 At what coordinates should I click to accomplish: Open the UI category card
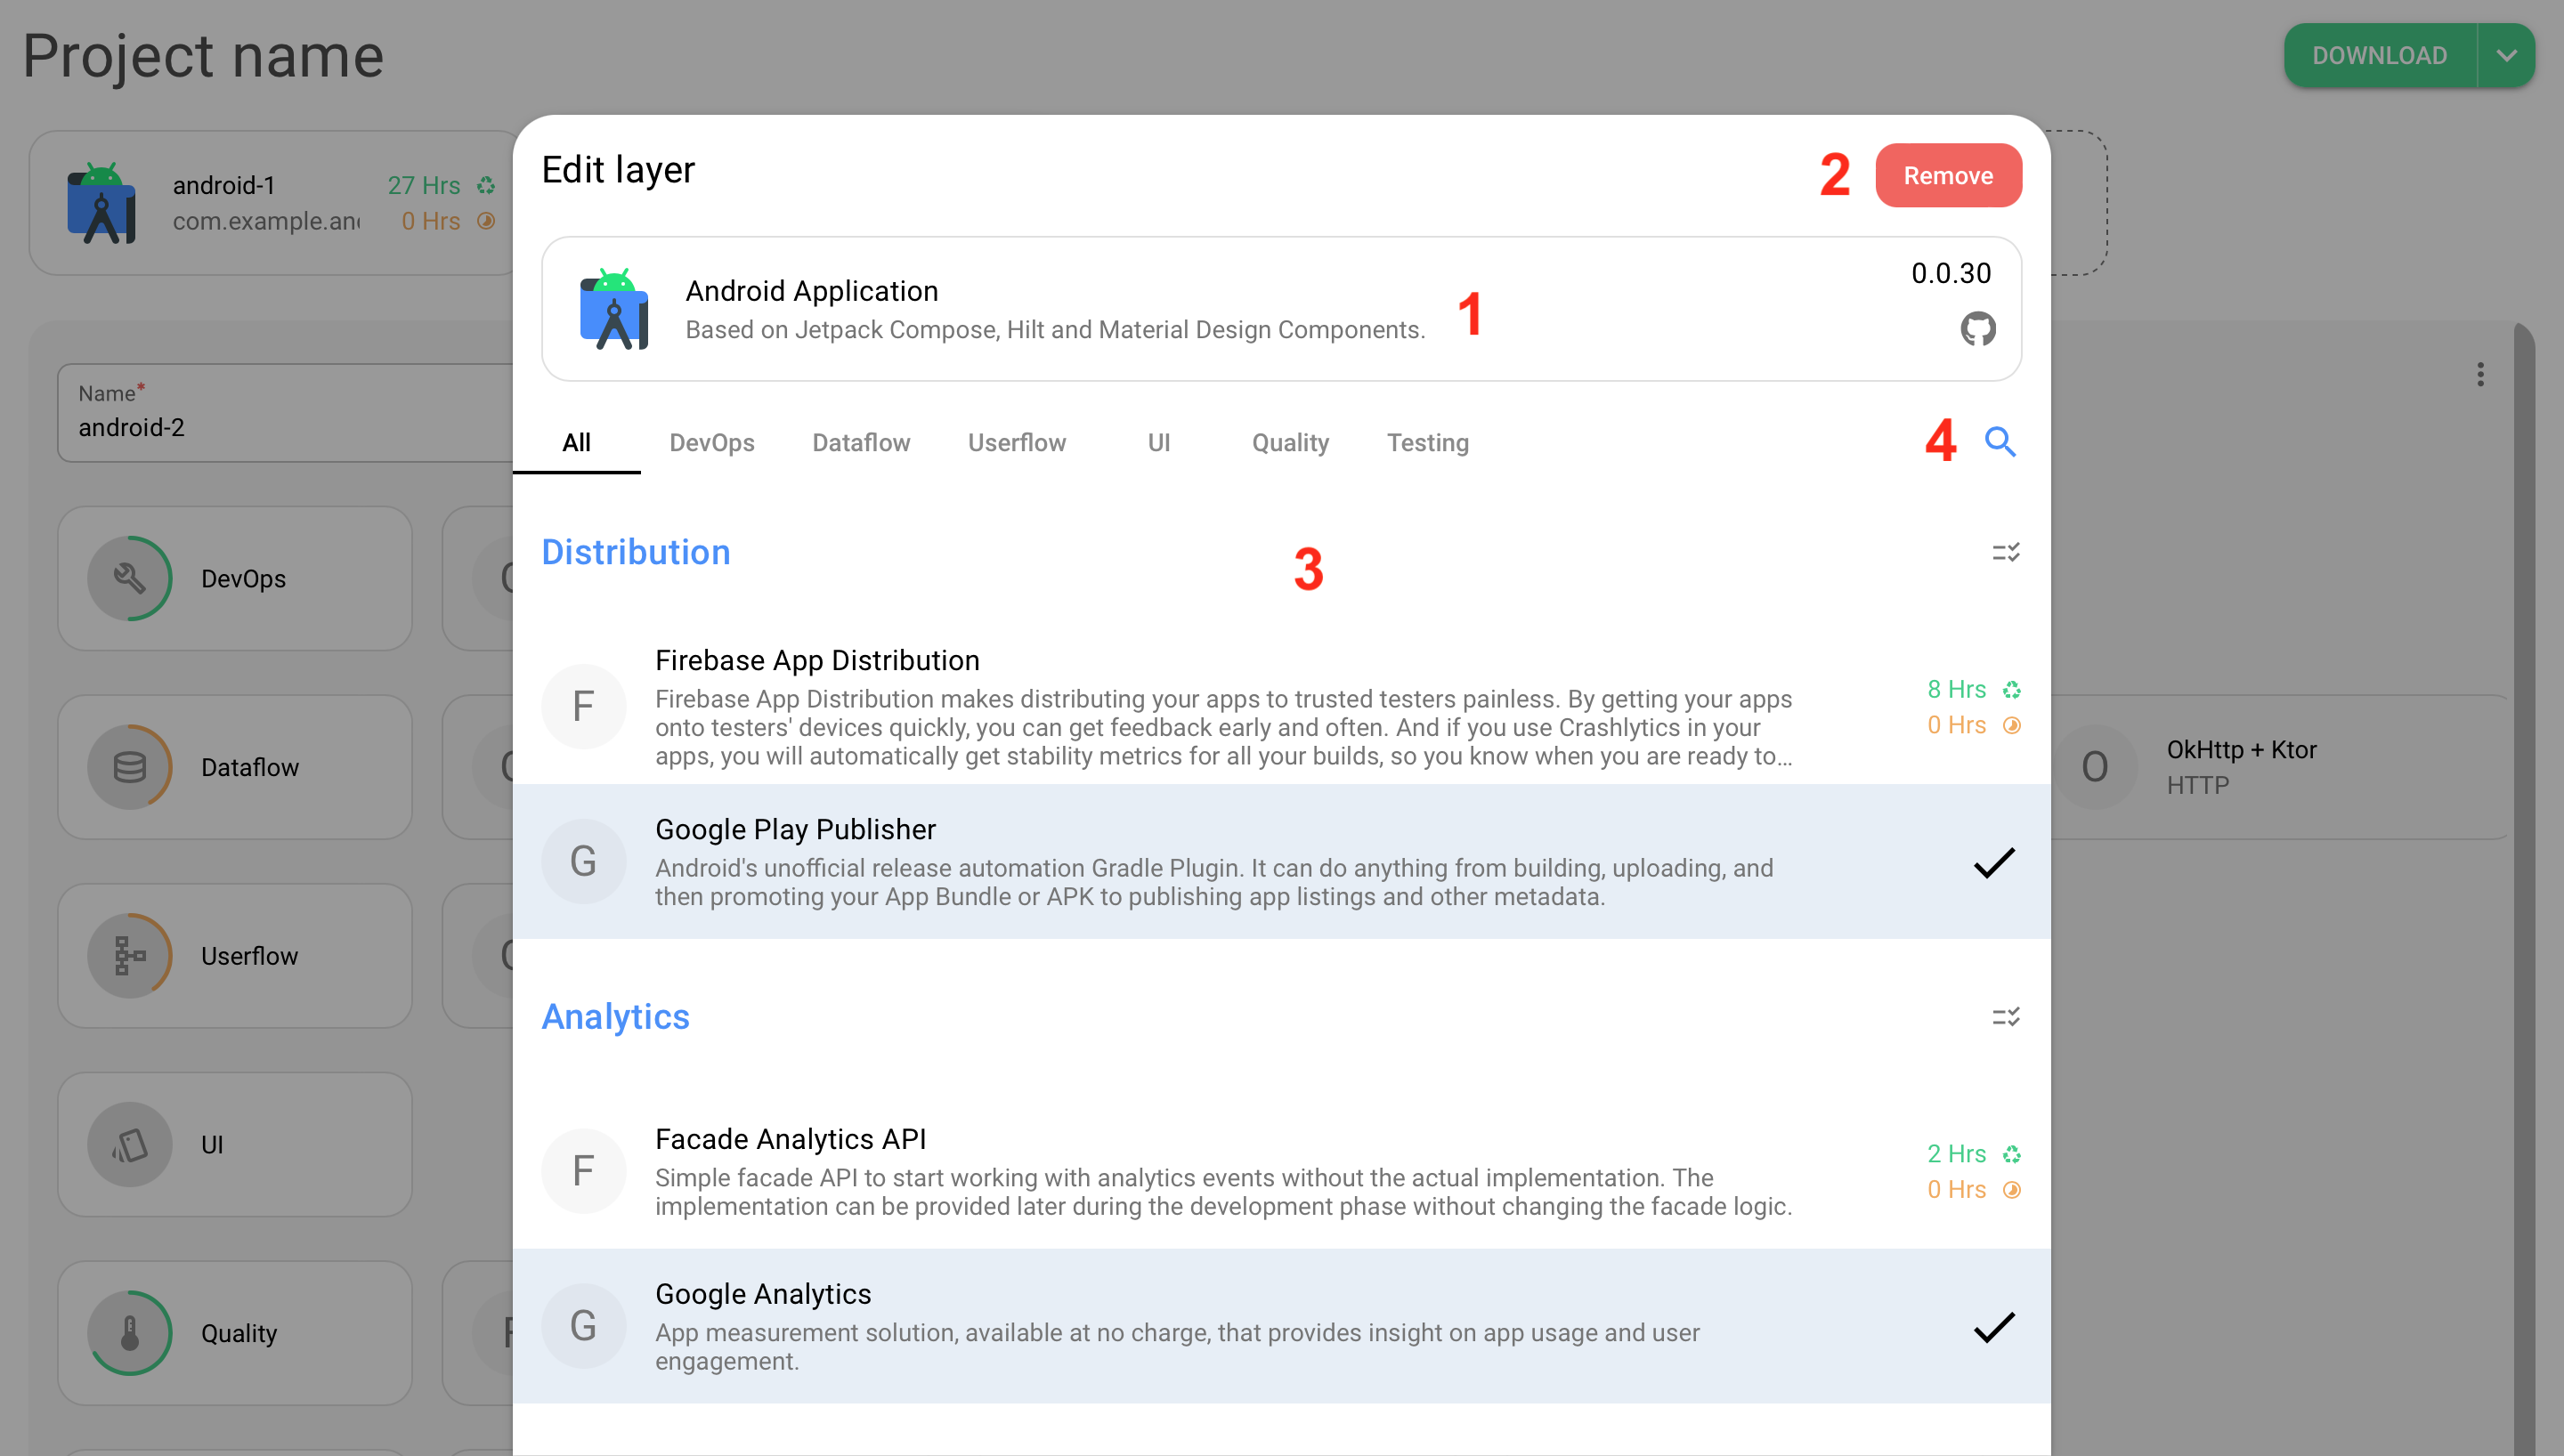point(235,1145)
